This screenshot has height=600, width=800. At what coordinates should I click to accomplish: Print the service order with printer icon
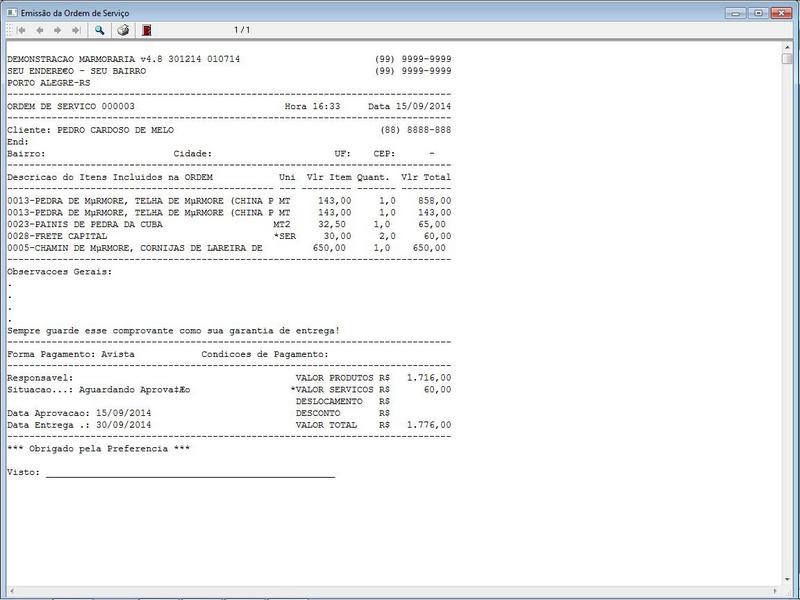(x=123, y=30)
